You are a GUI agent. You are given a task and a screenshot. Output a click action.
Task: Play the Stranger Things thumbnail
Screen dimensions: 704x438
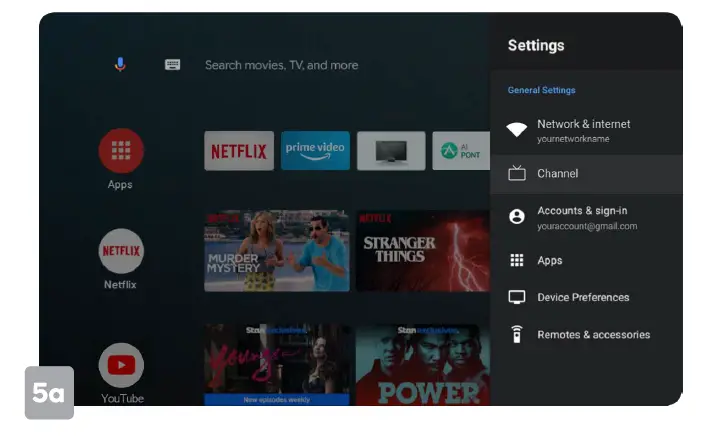tap(423, 251)
